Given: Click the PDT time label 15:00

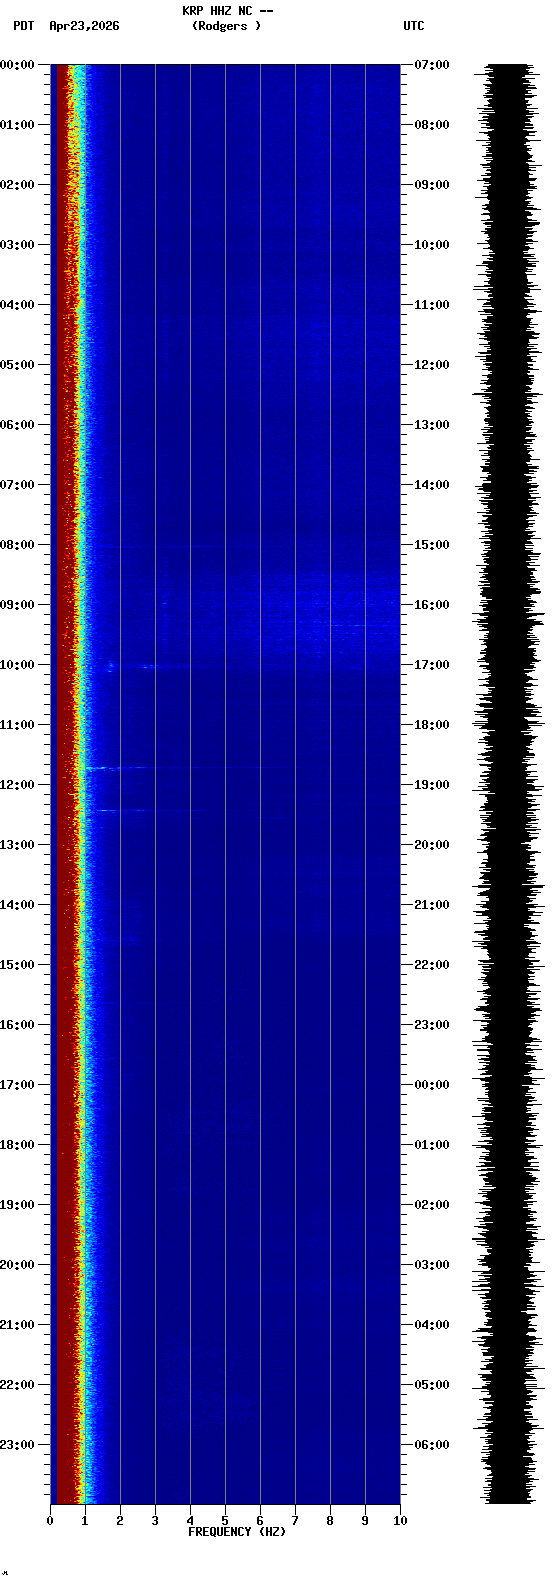Looking at the screenshot, I should tap(17, 965).
